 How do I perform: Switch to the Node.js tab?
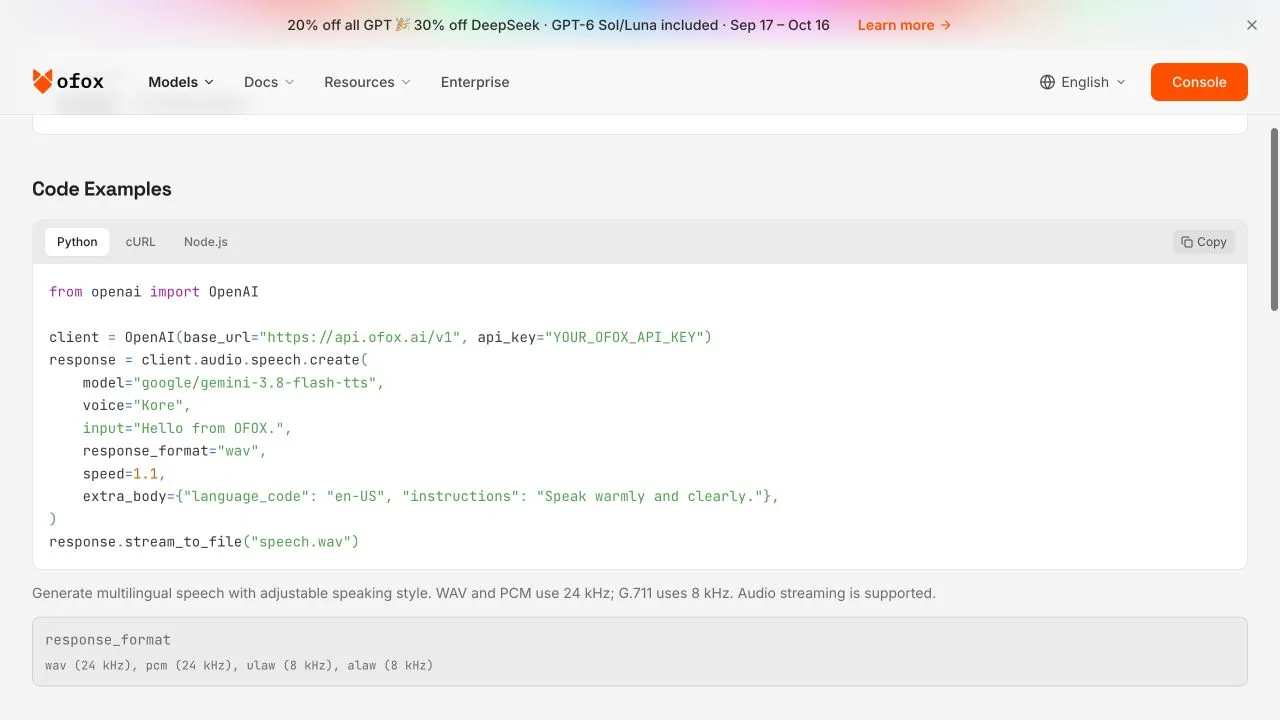point(206,242)
